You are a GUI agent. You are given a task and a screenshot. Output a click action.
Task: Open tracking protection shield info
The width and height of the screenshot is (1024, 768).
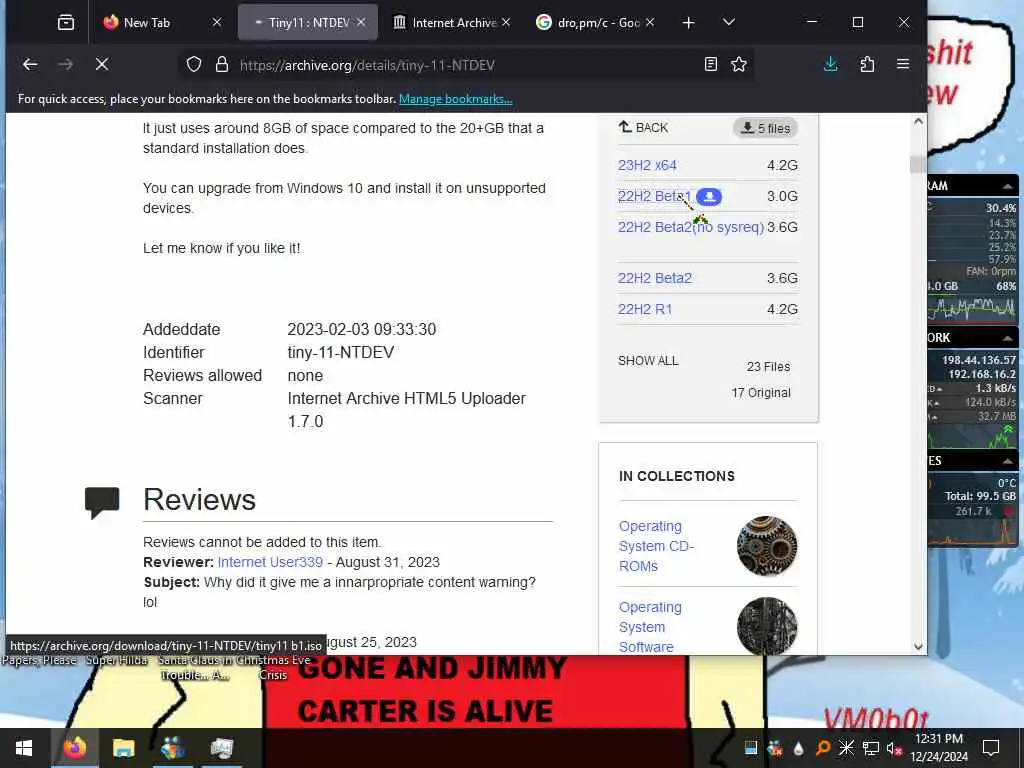(194, 65)
